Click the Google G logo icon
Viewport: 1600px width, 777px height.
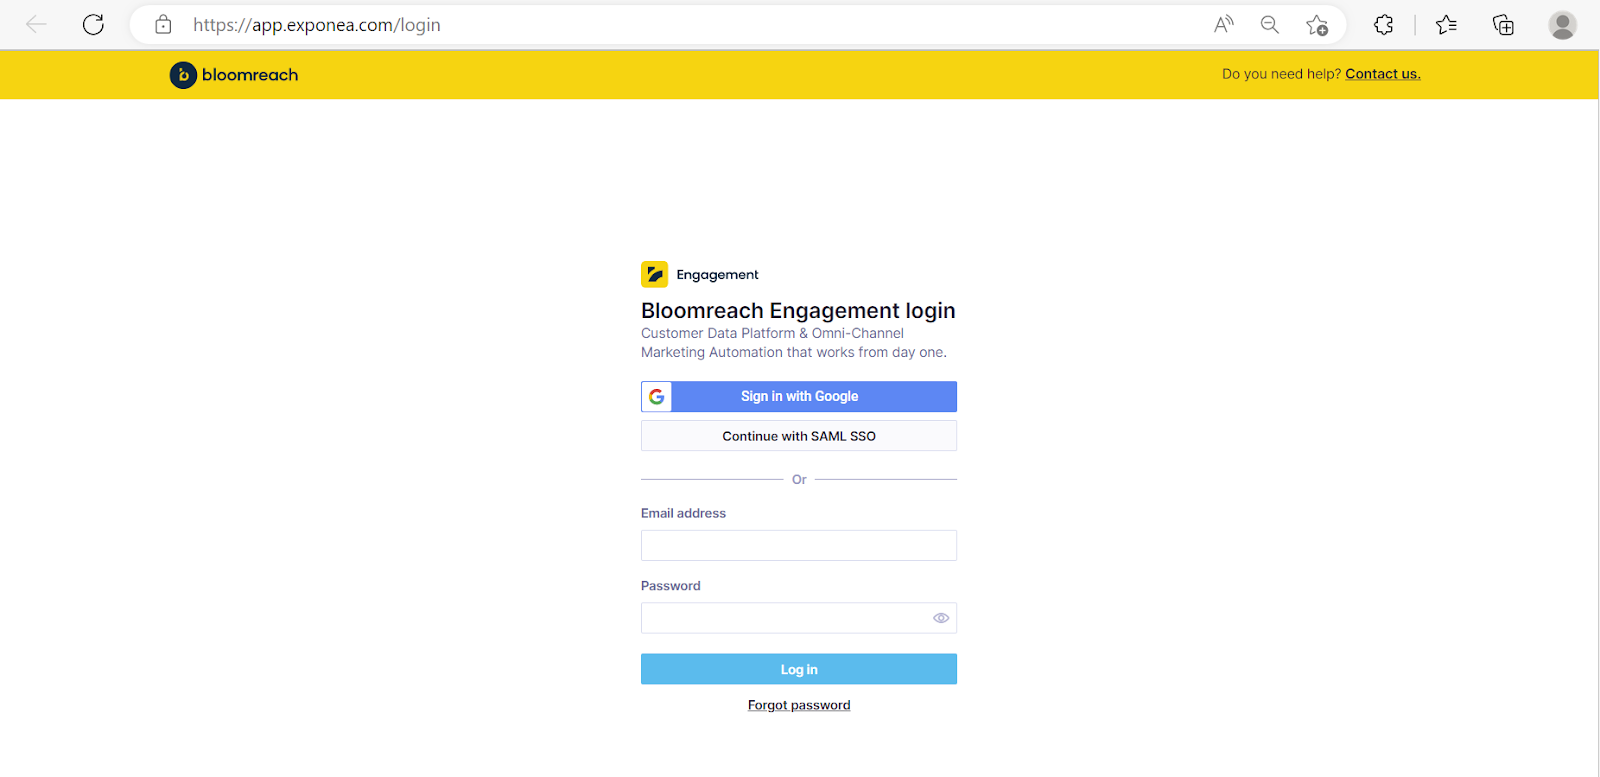click(x=657, y=397)
